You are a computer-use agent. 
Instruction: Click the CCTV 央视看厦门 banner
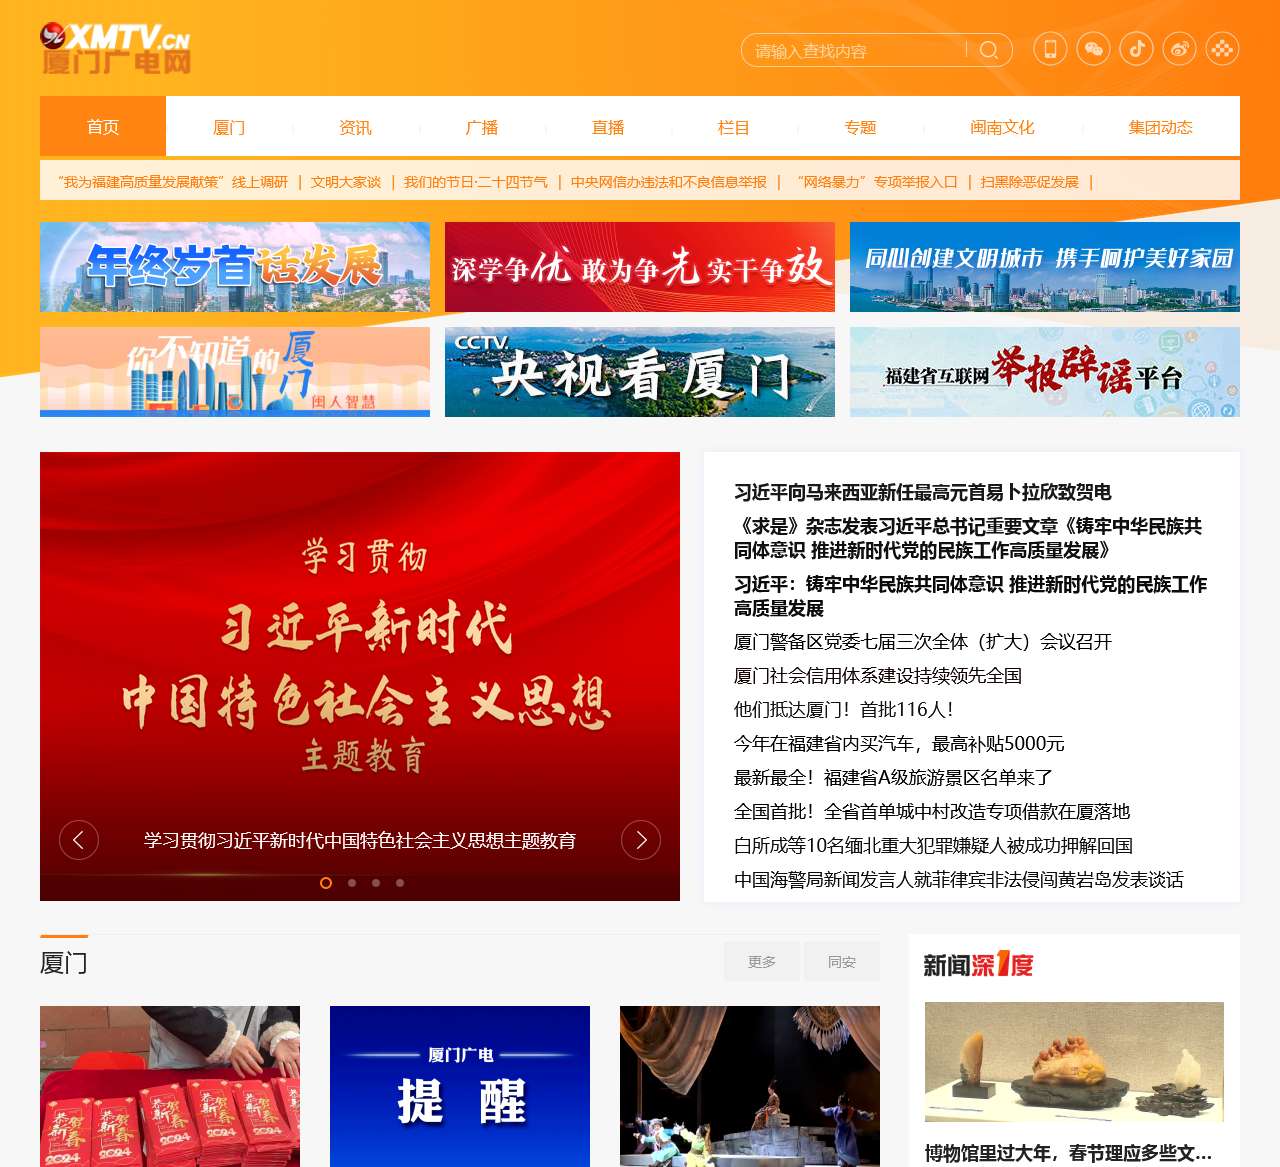640,372
